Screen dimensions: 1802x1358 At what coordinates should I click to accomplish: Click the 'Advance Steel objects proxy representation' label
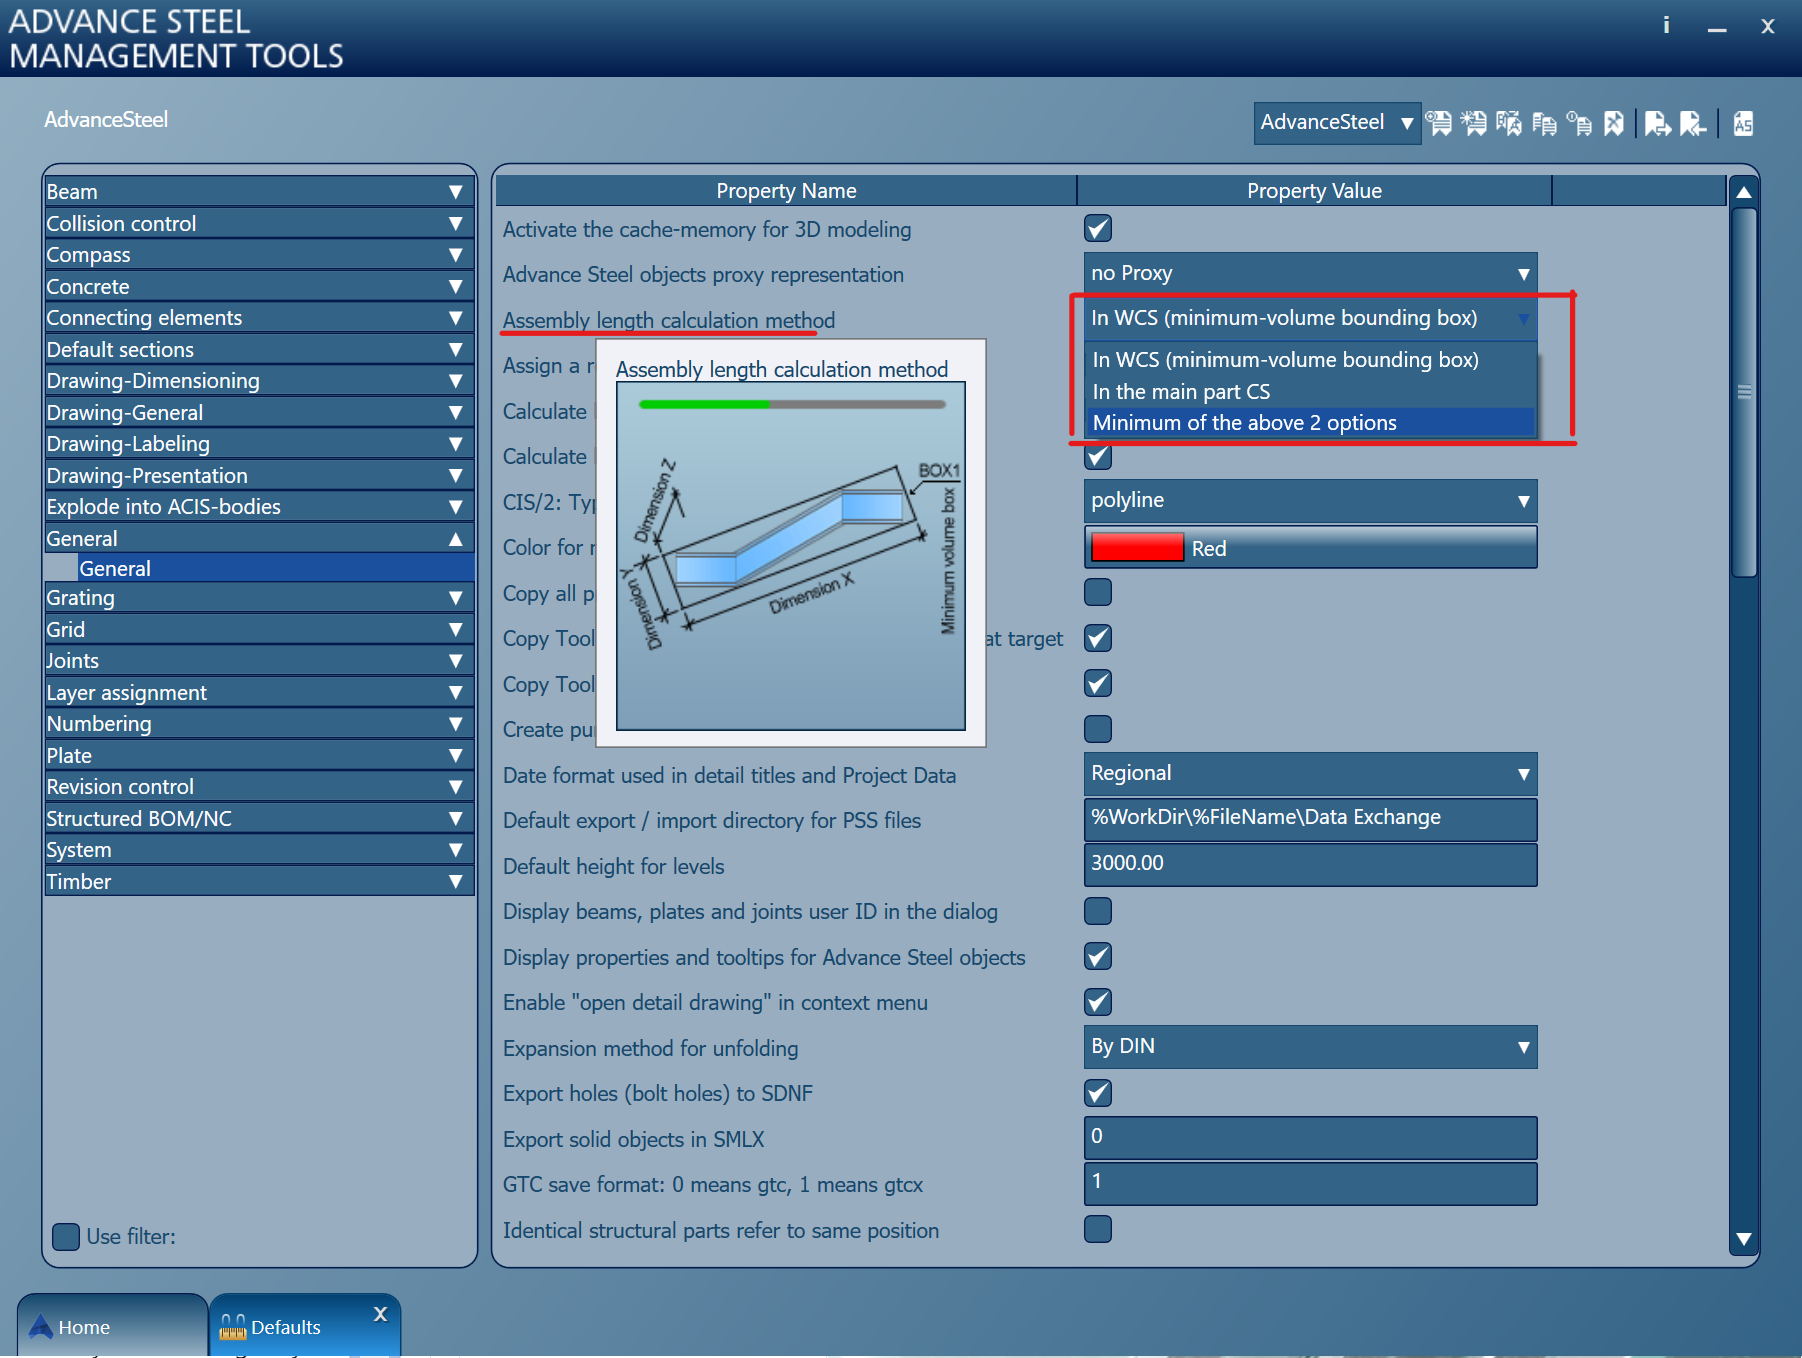click(703, 275)
